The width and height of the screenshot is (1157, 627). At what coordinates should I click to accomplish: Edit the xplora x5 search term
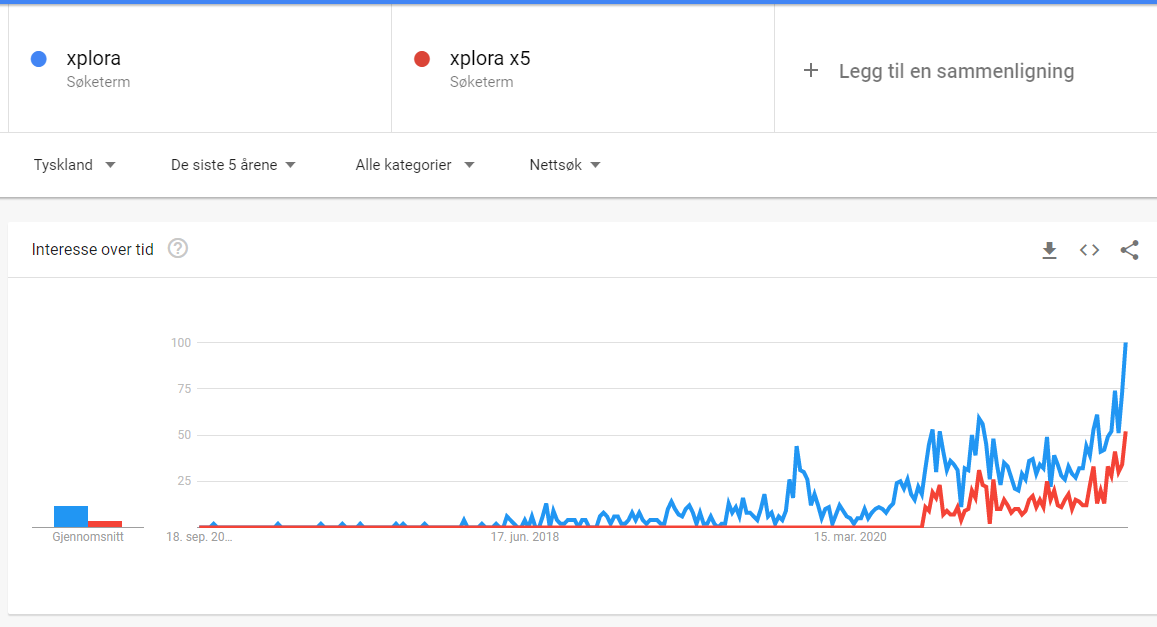490,58
